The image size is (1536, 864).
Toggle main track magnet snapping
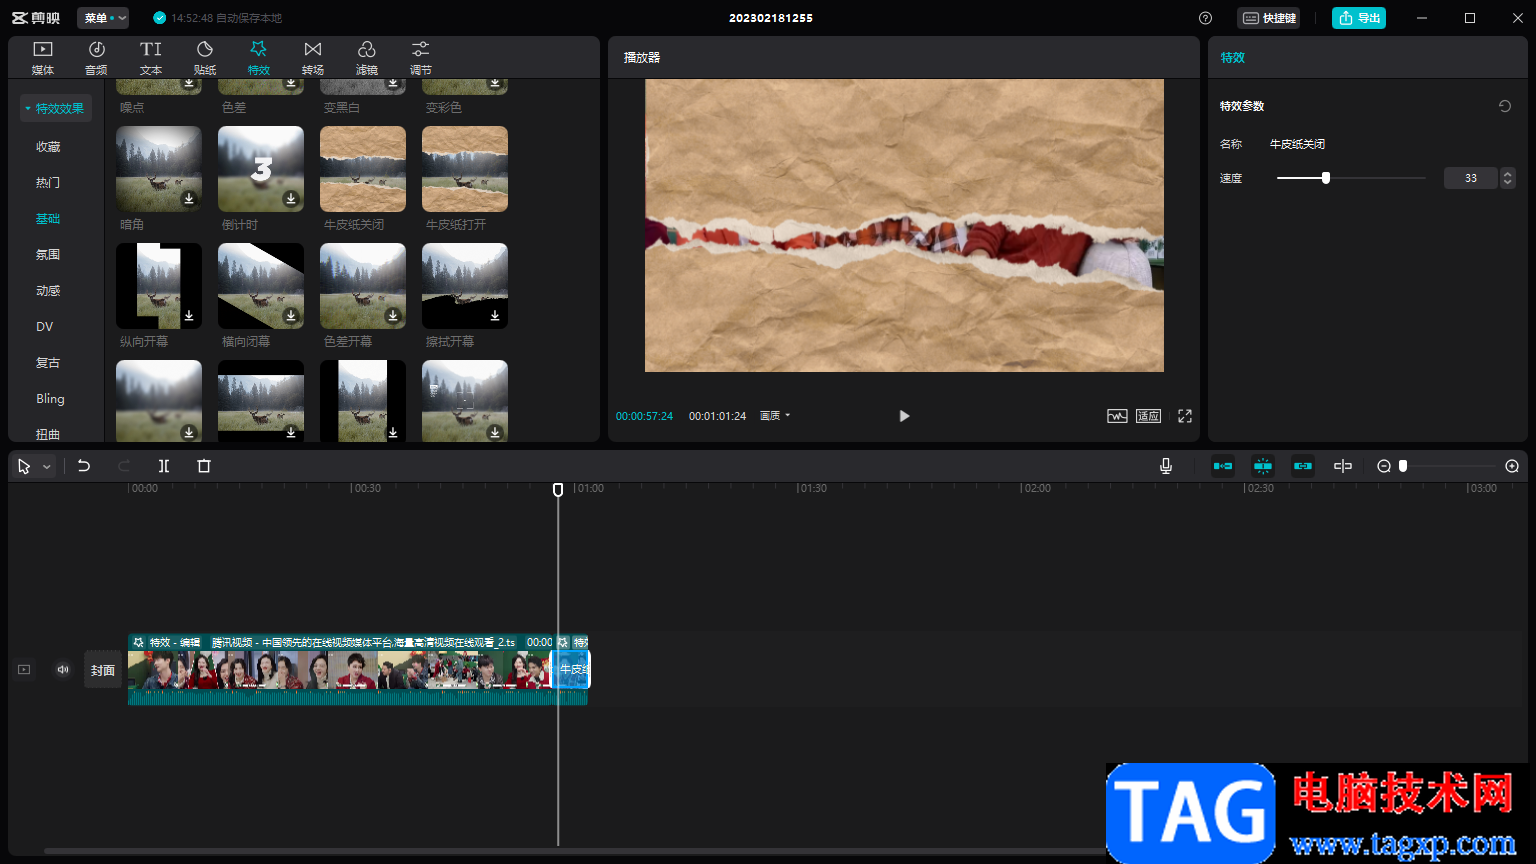[1223, 466]
